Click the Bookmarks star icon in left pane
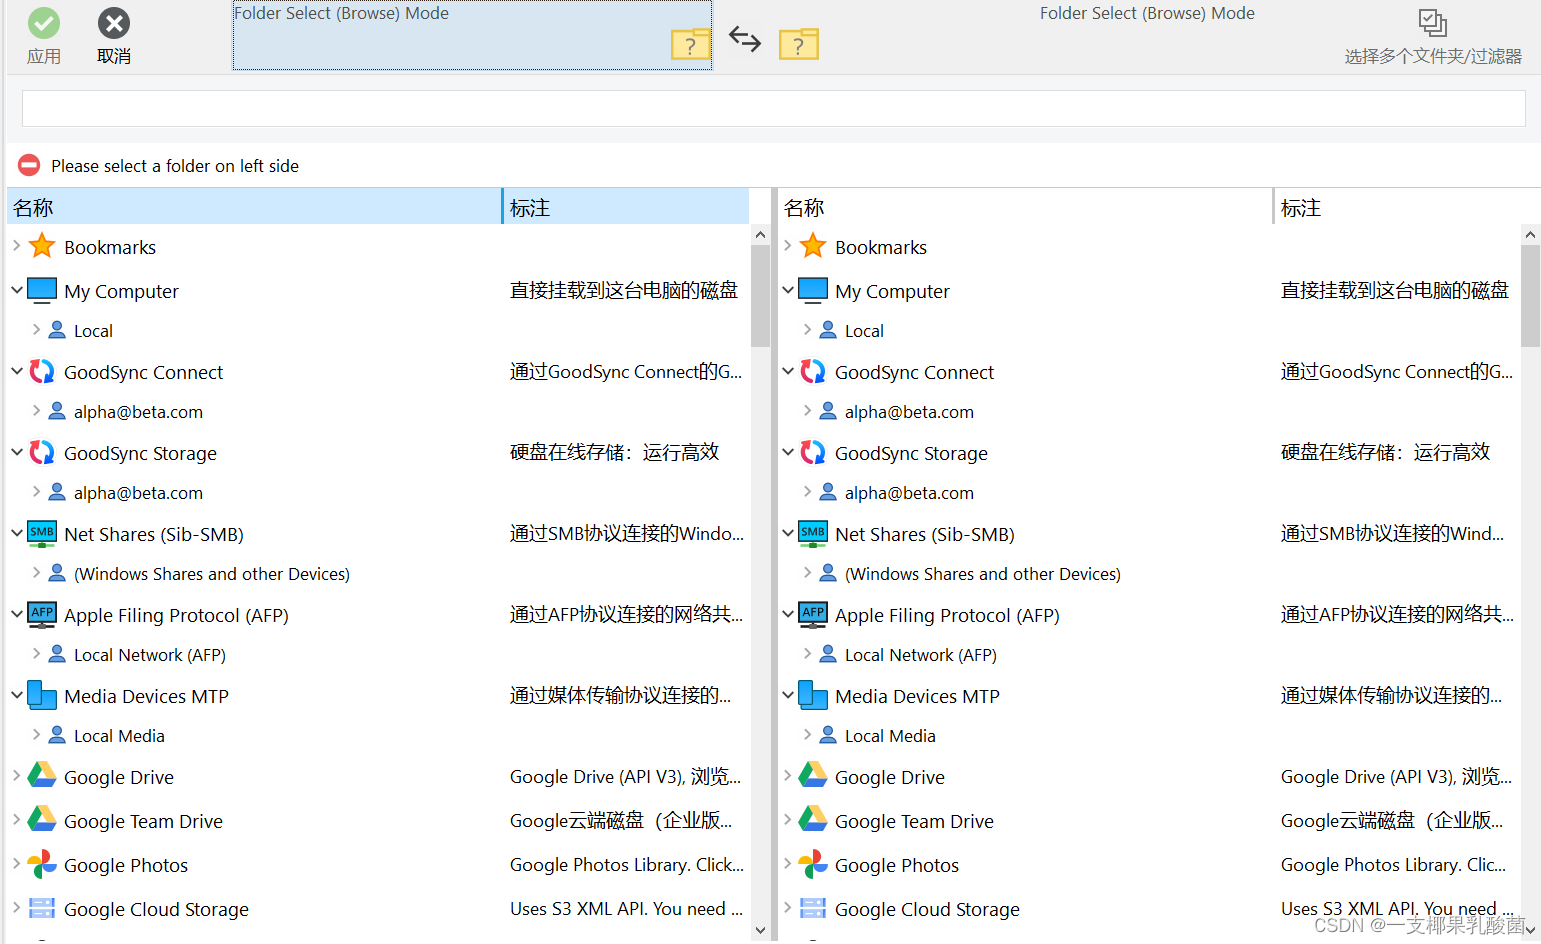This screenshot has height=944, width=1541. (x=42, y=246)
